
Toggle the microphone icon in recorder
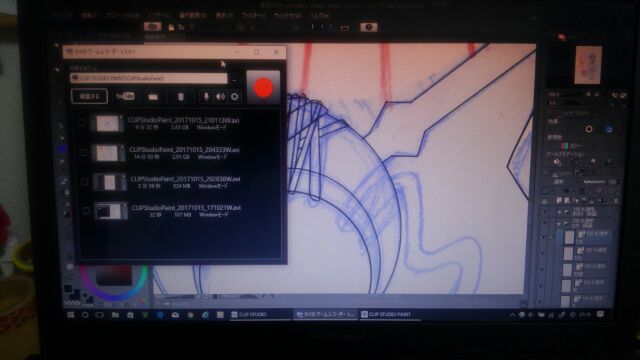click(x=206, y=97)
